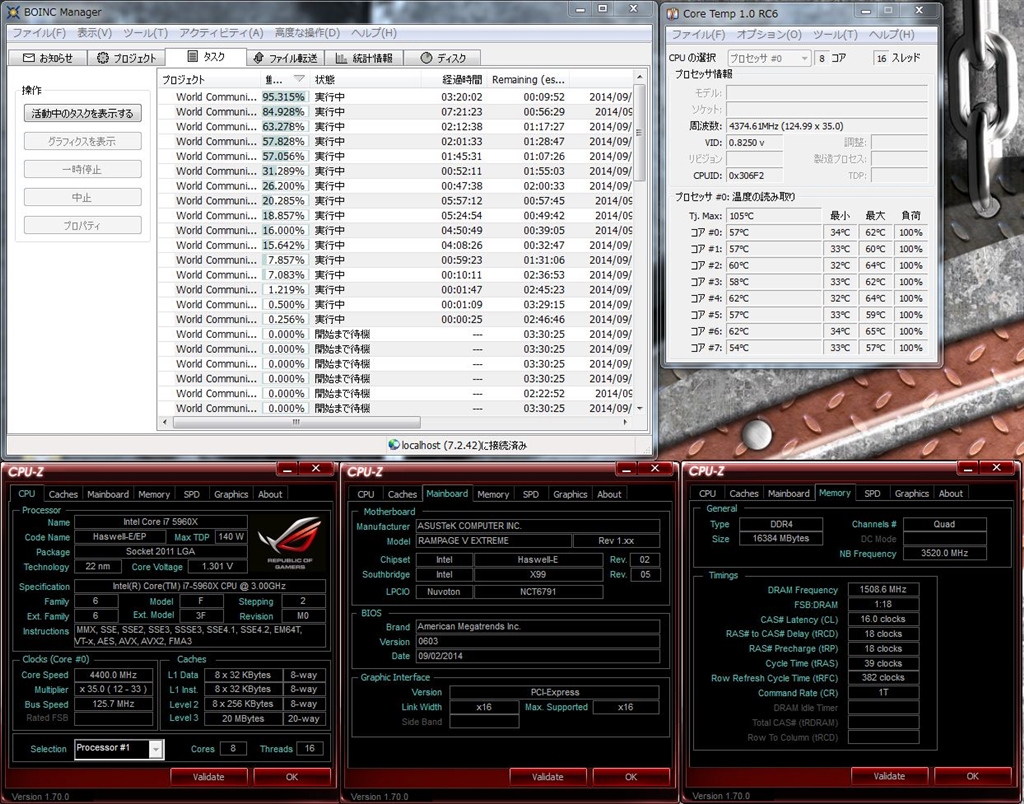Screen dimensions: 1024x804
Task: Click the グラフィクスを表示 button
Action: pyautogui.click(x=82, y=141)
